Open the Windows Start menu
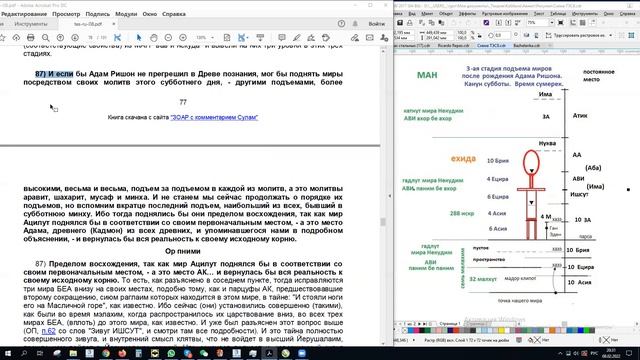The image size is (640, 360). (8, 353)
